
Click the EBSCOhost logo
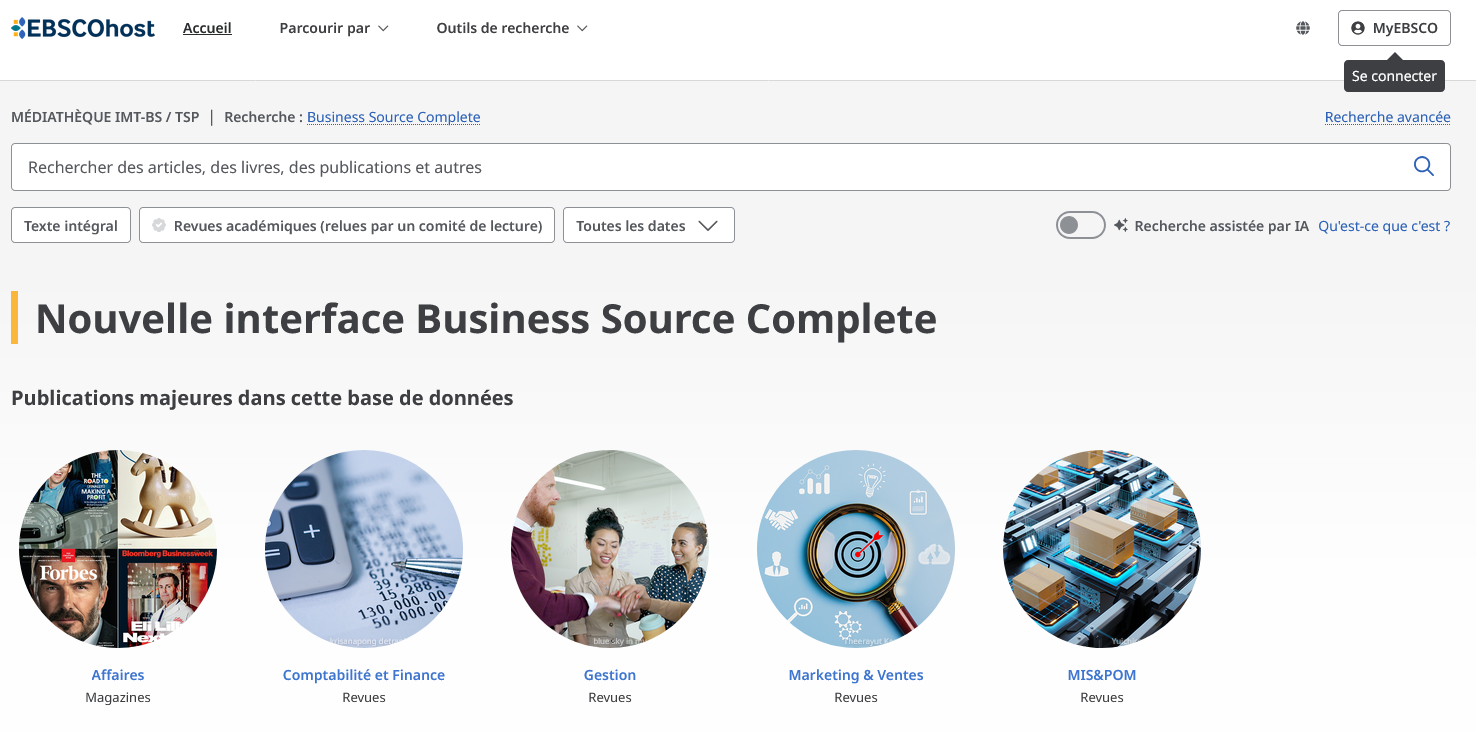coord(83,28)
